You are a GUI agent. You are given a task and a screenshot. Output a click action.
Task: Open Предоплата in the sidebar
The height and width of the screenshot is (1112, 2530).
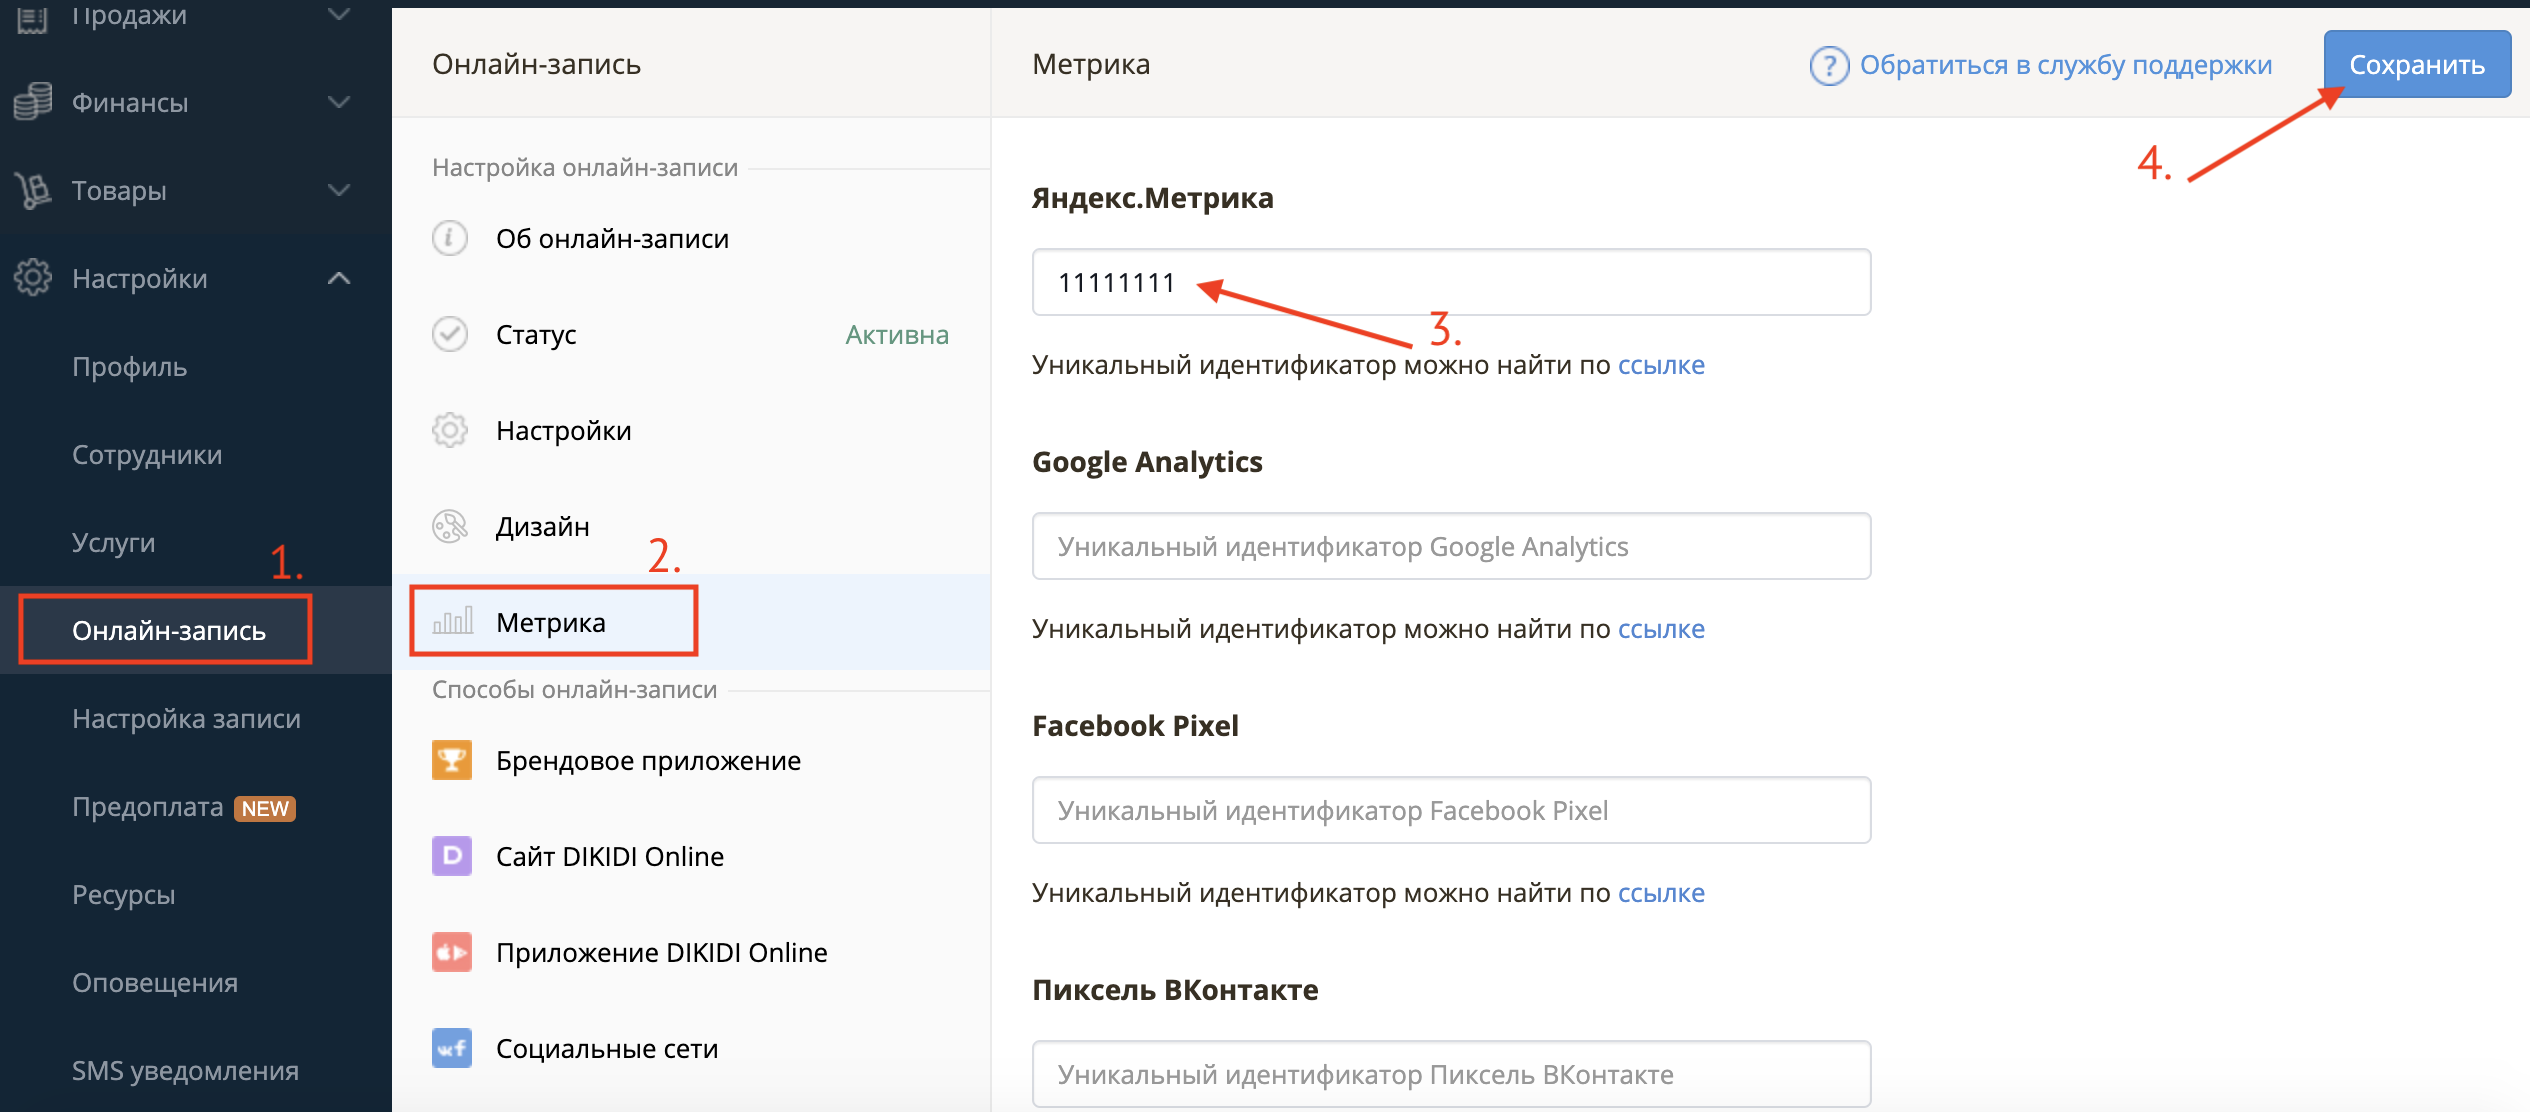148,807
